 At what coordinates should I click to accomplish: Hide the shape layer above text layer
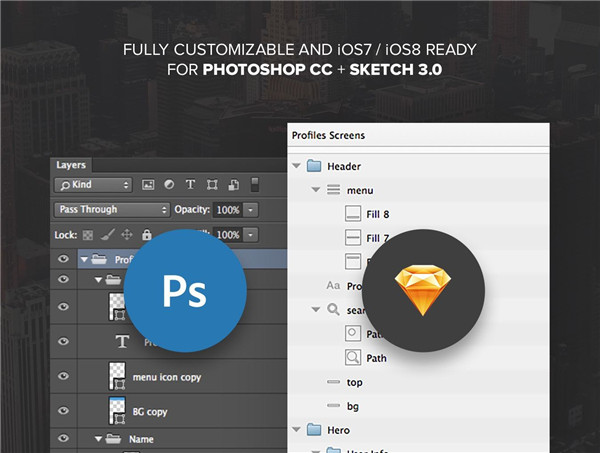point(64,307)
